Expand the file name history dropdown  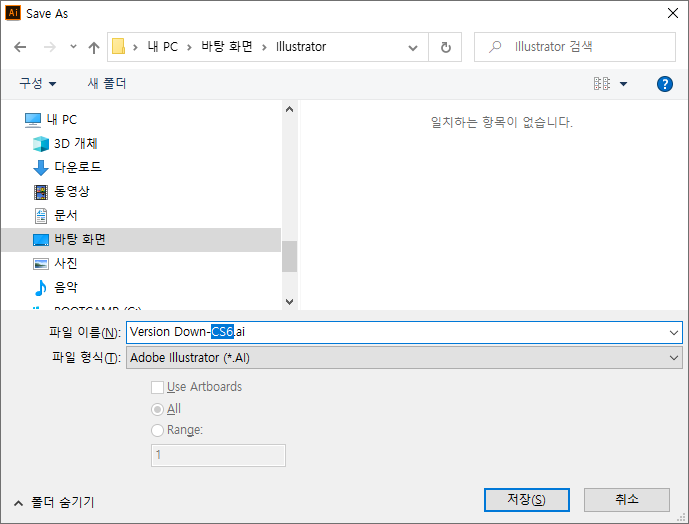(x=673, y=332)
